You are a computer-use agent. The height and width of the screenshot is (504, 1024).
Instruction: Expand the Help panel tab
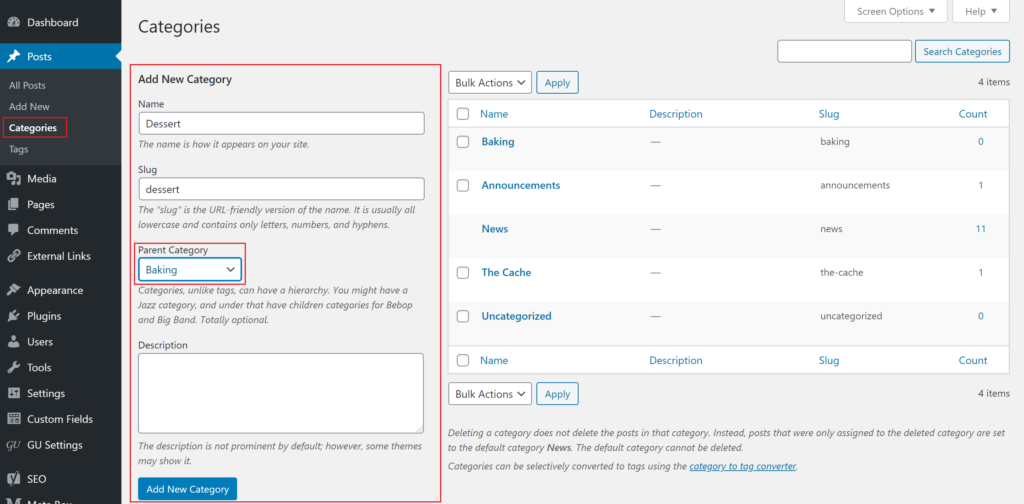980,12
